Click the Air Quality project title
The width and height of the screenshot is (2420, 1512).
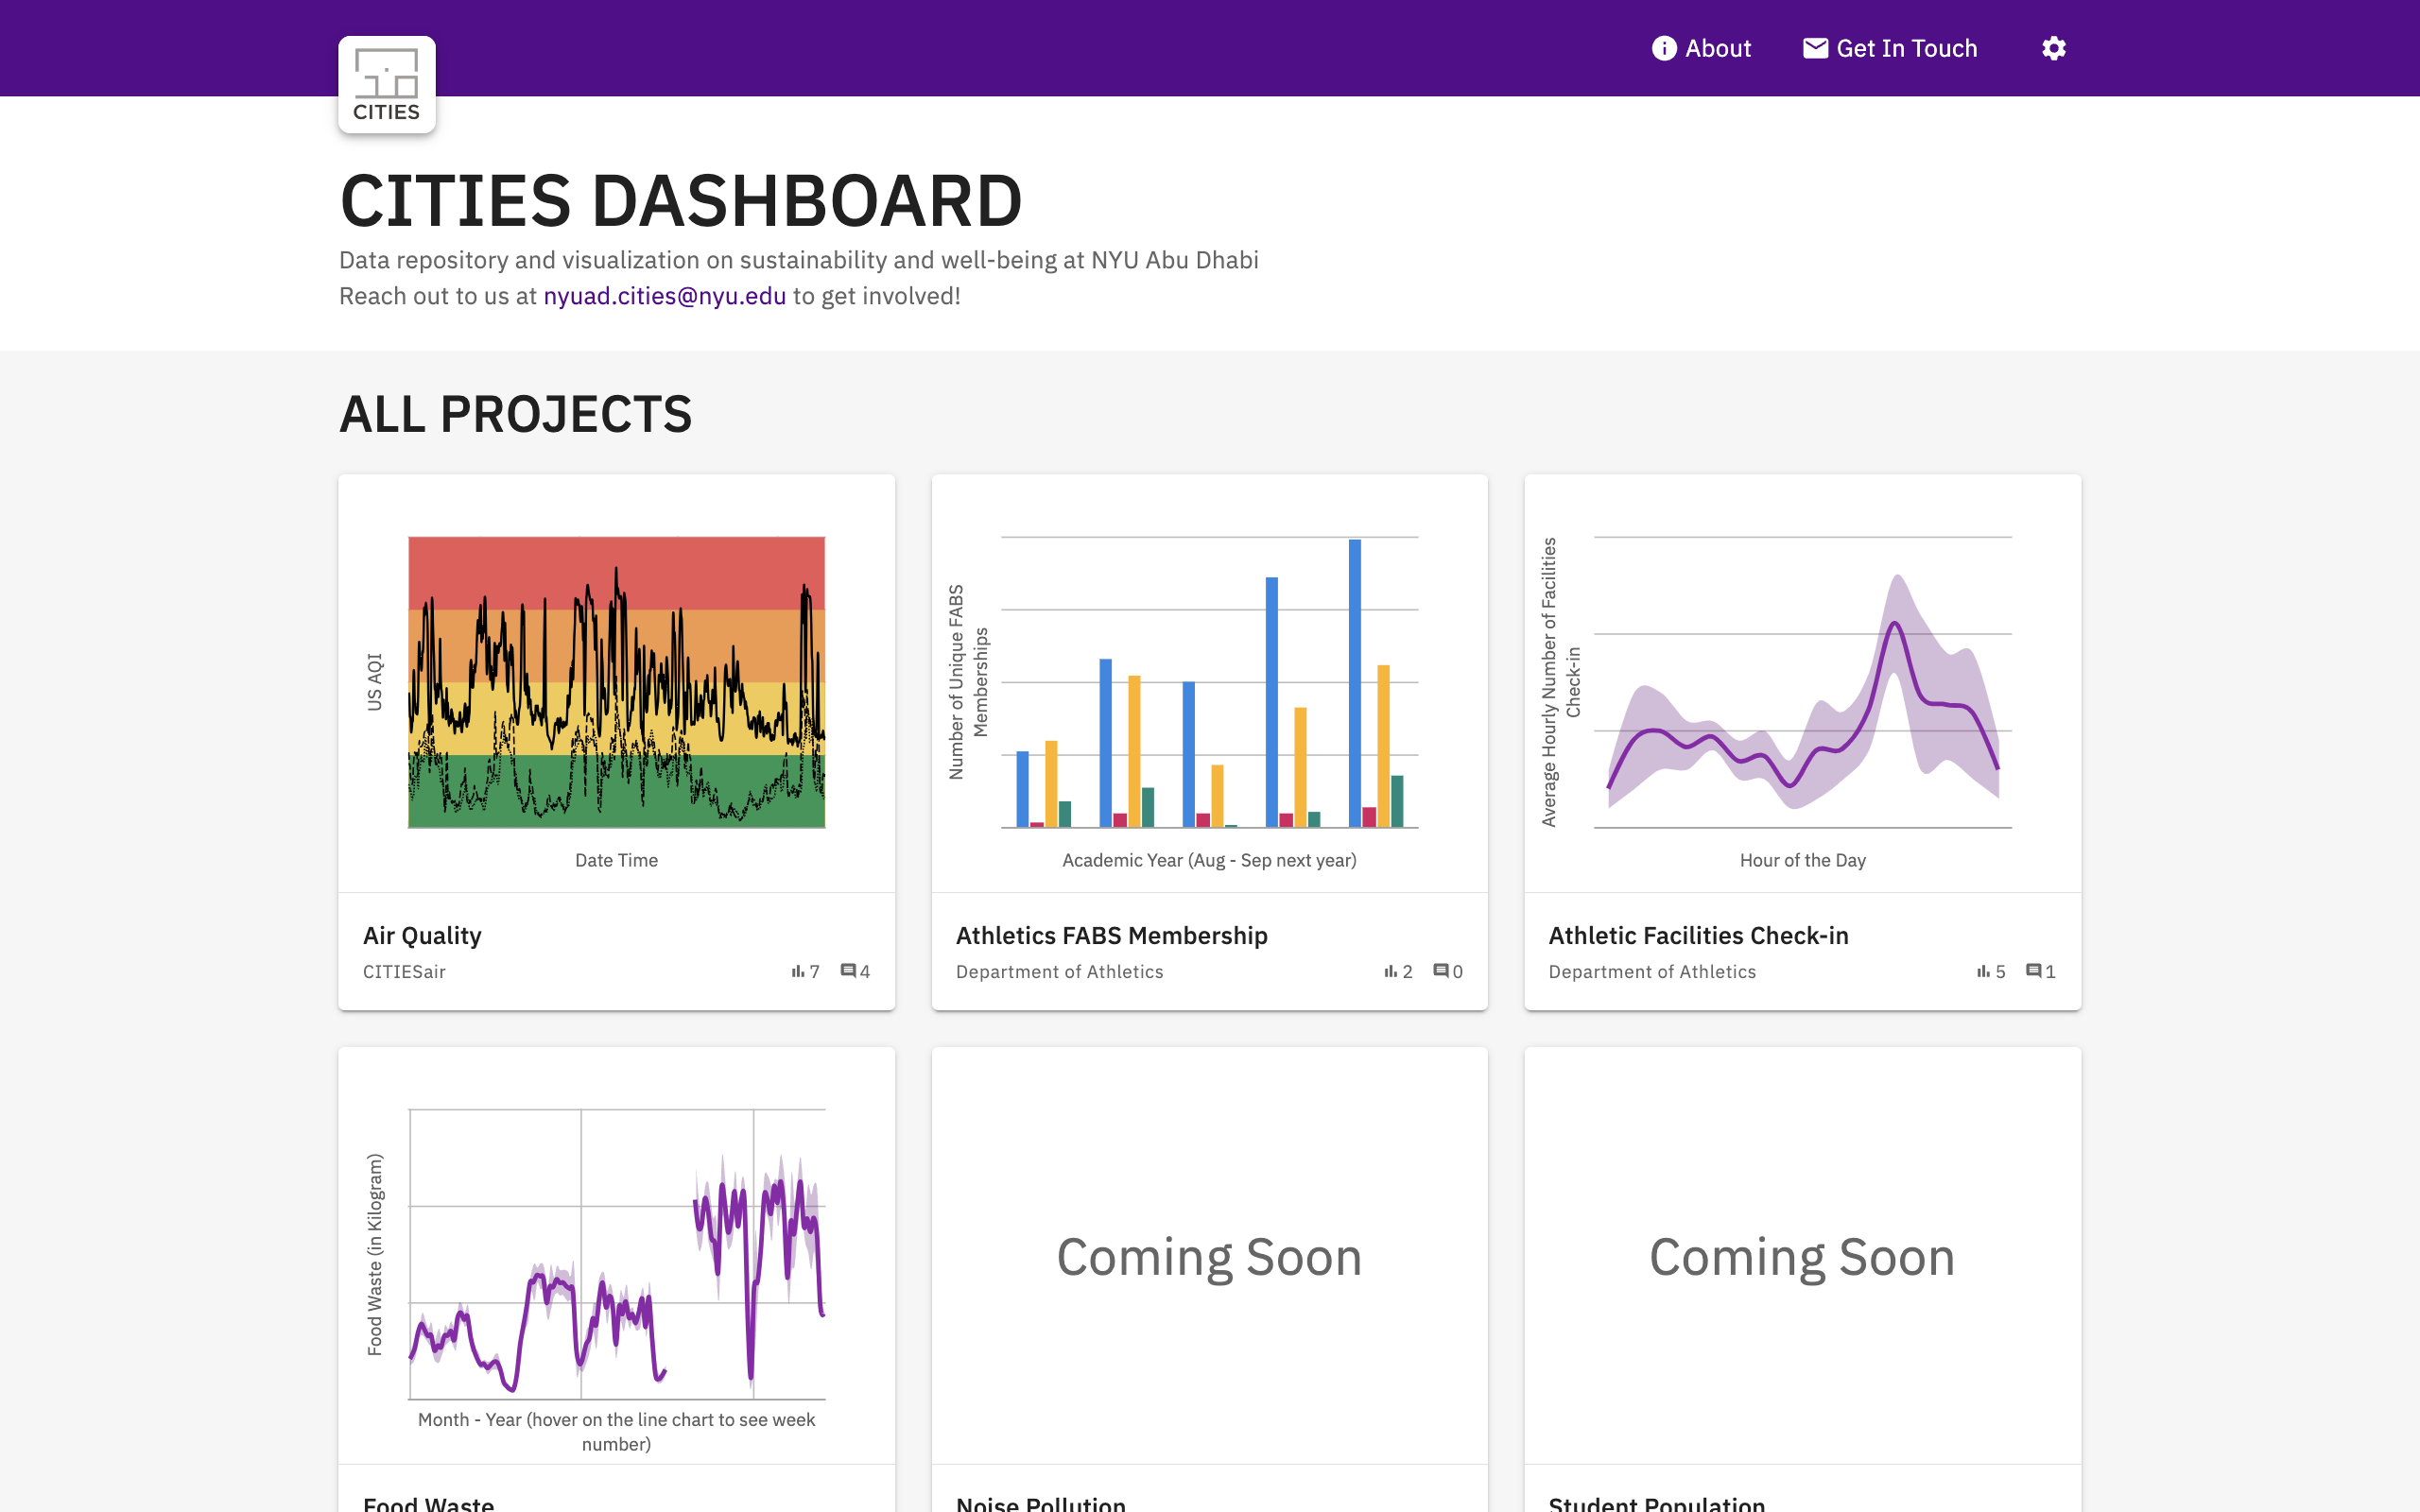(422, 936)
